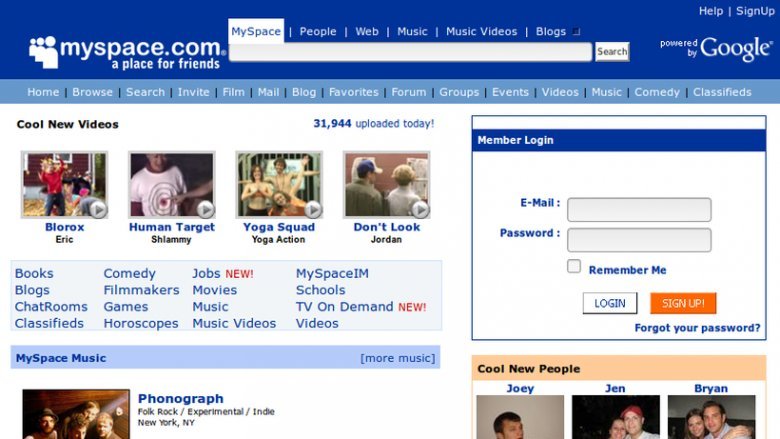Viewport: 780px width, 439px height.
Task: Play the Don't Look video thumbnail
Action: click(x=387, y=184)
